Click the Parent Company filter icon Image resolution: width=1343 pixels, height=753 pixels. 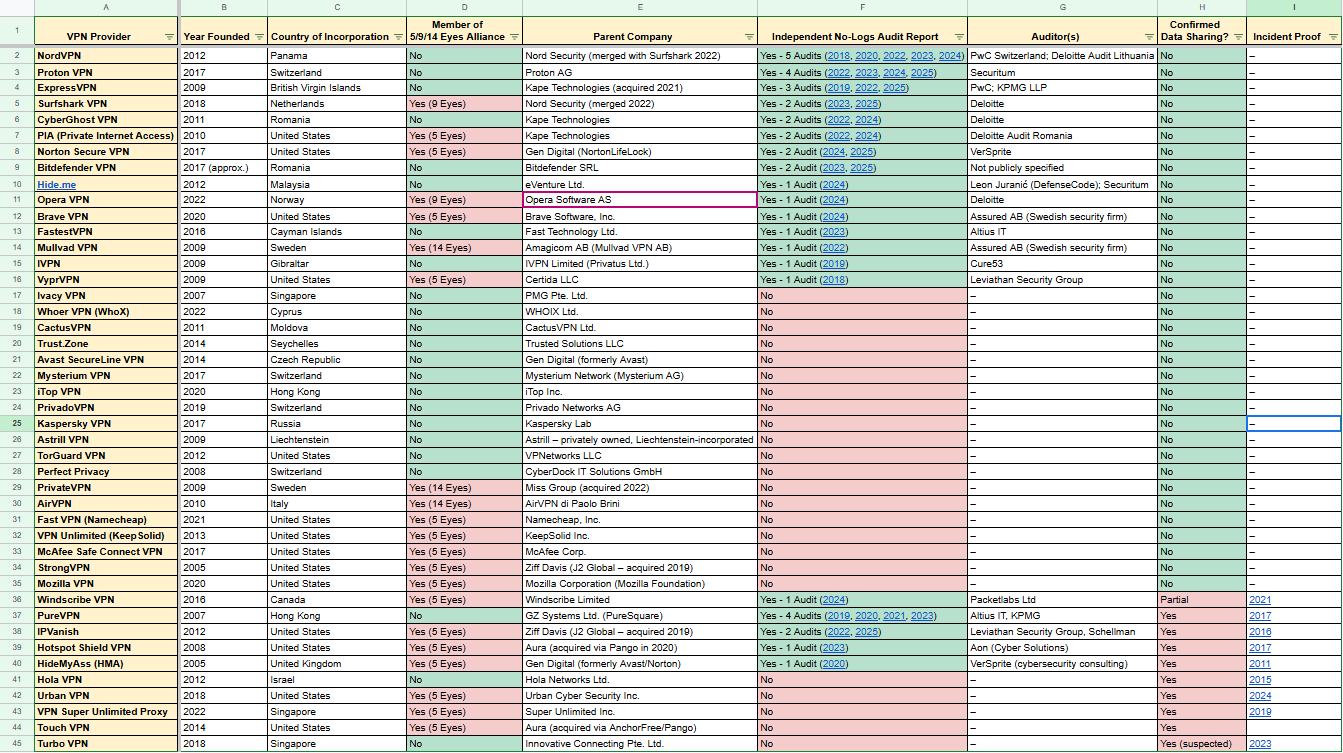(x=749, y=37)
